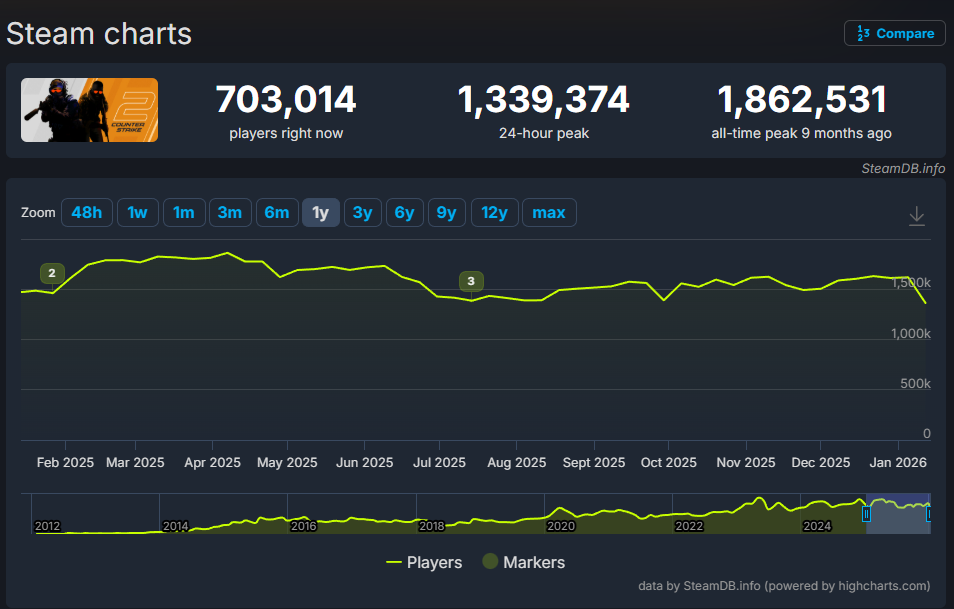Select the 6m zoom range
The width and height of the screenshot is (954, 609).
[277, 212]
